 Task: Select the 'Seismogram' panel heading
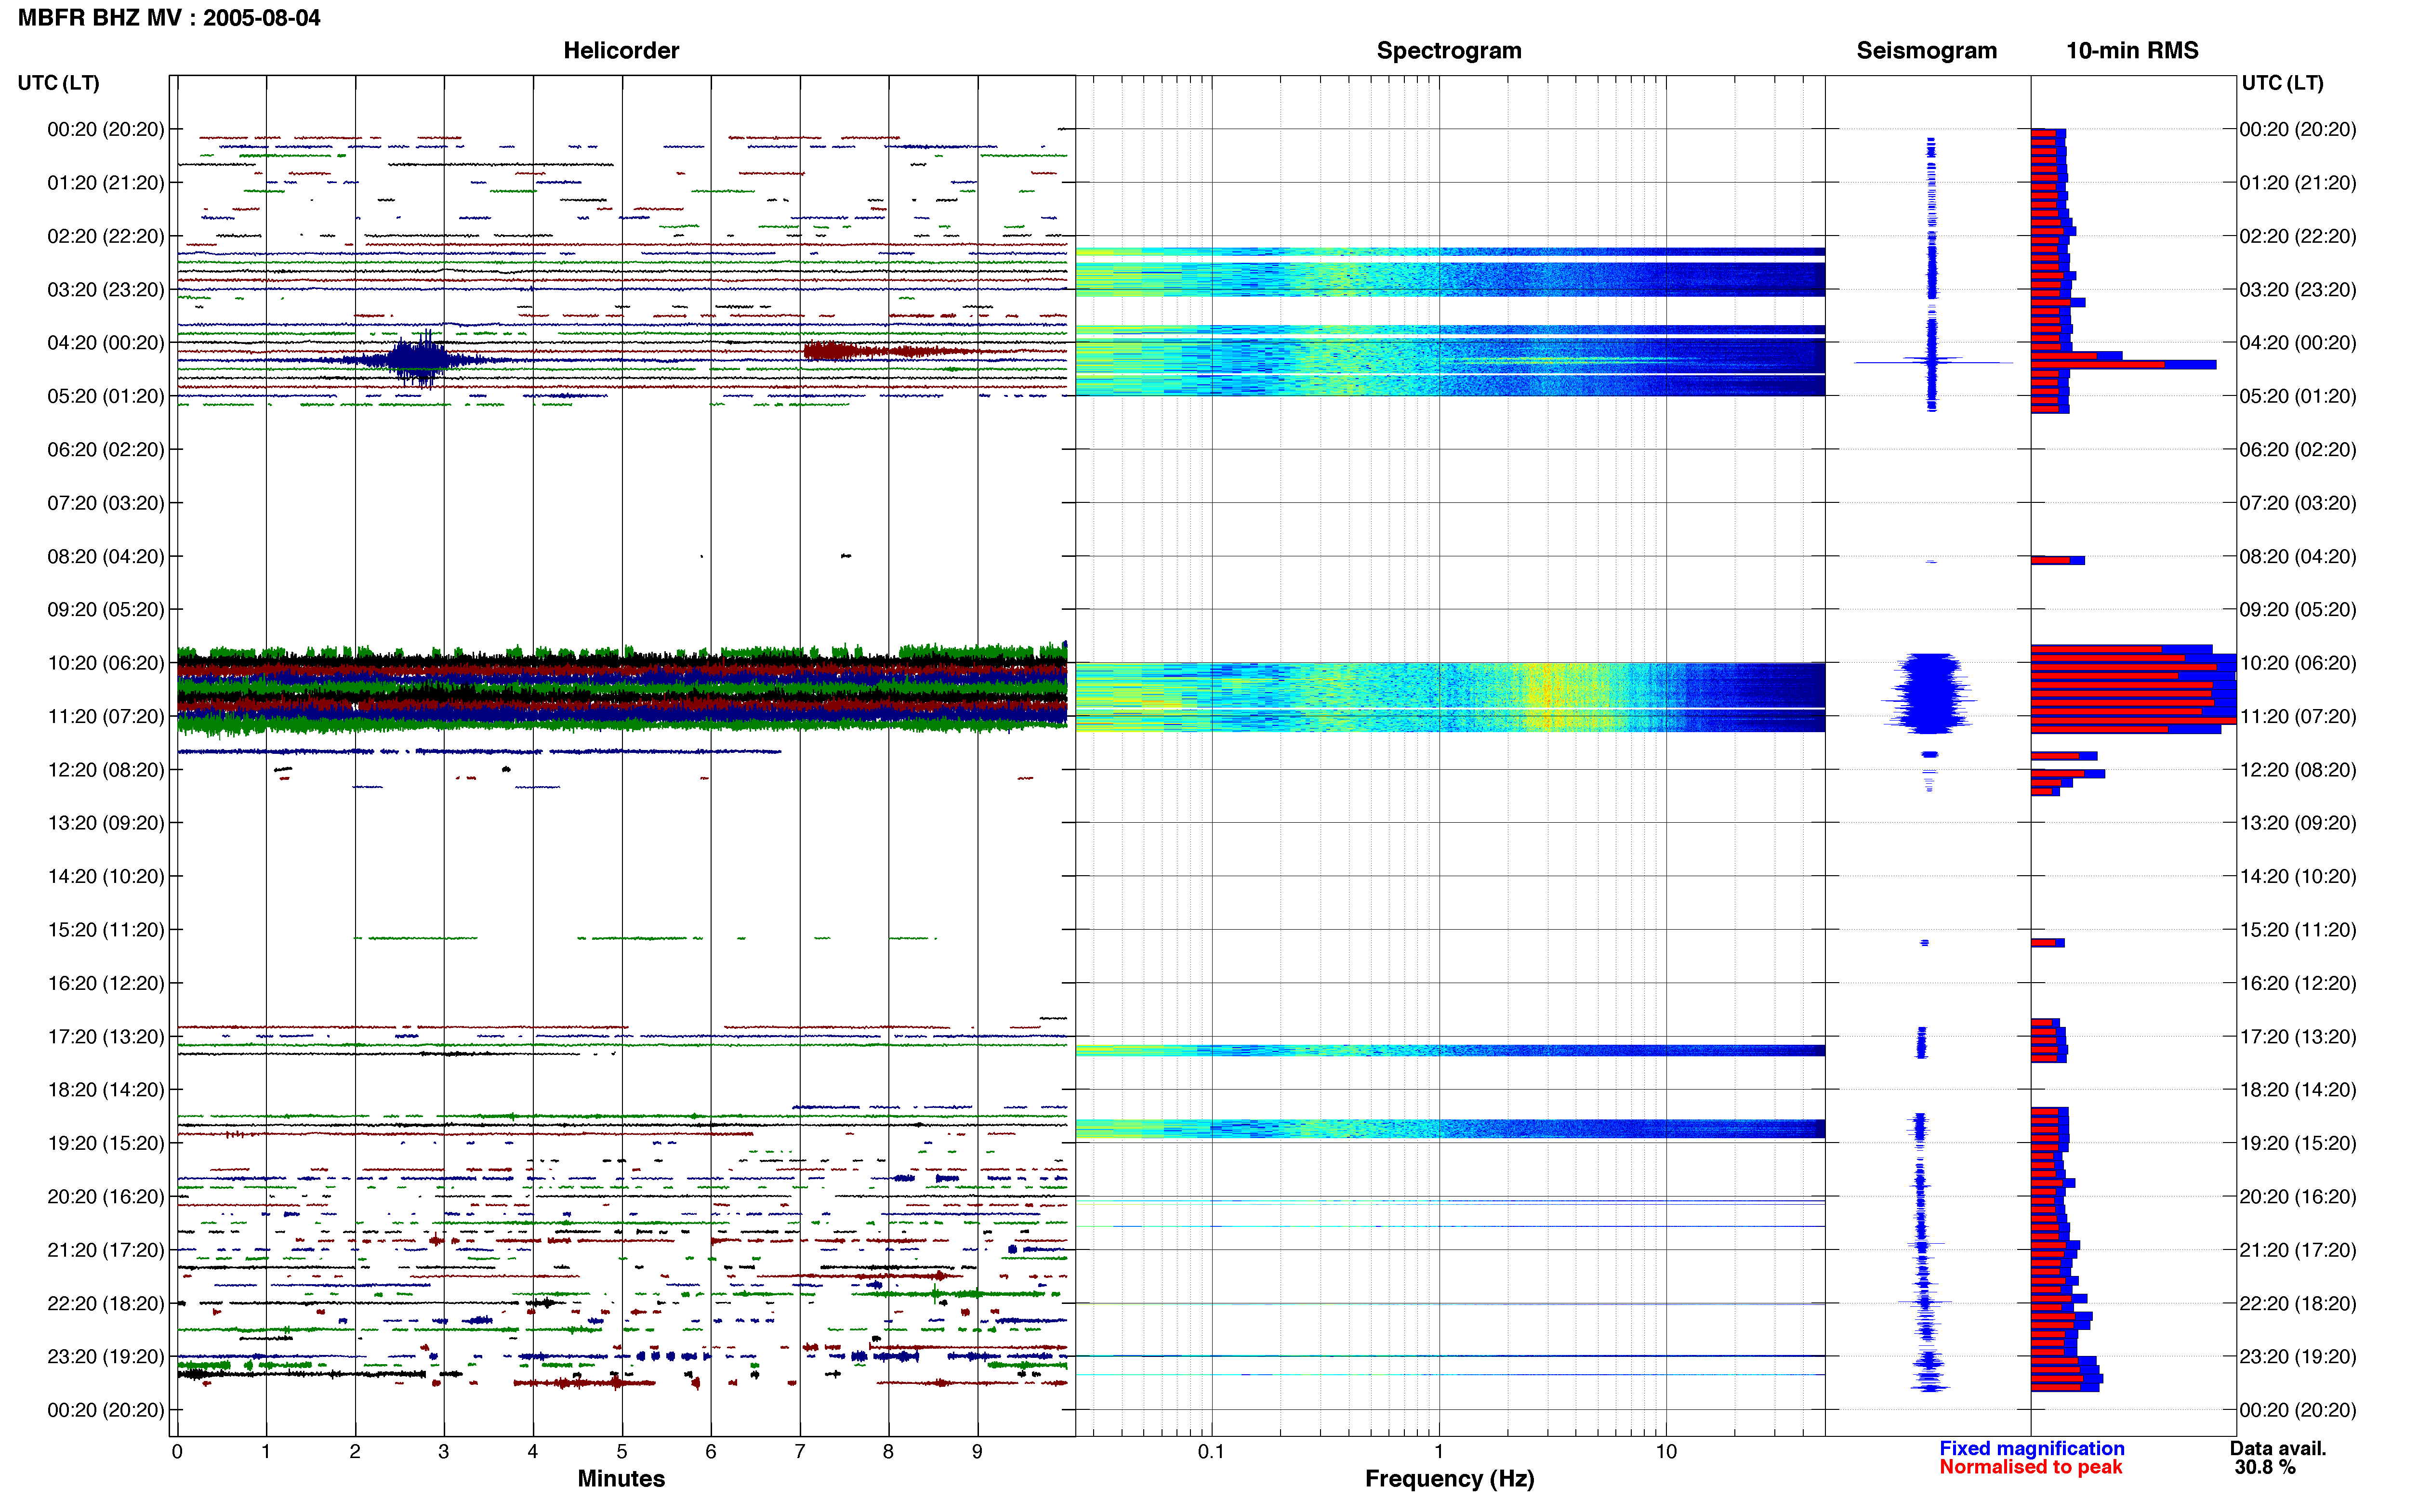click(x=1926, y=51)
